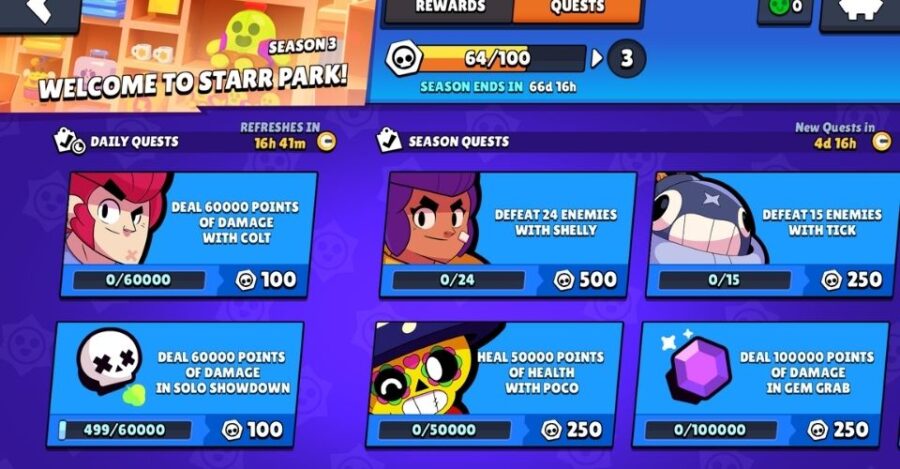Click the Season Quests coin icon
This screenshot has width=900, height=469.
(x=882, y=141)
